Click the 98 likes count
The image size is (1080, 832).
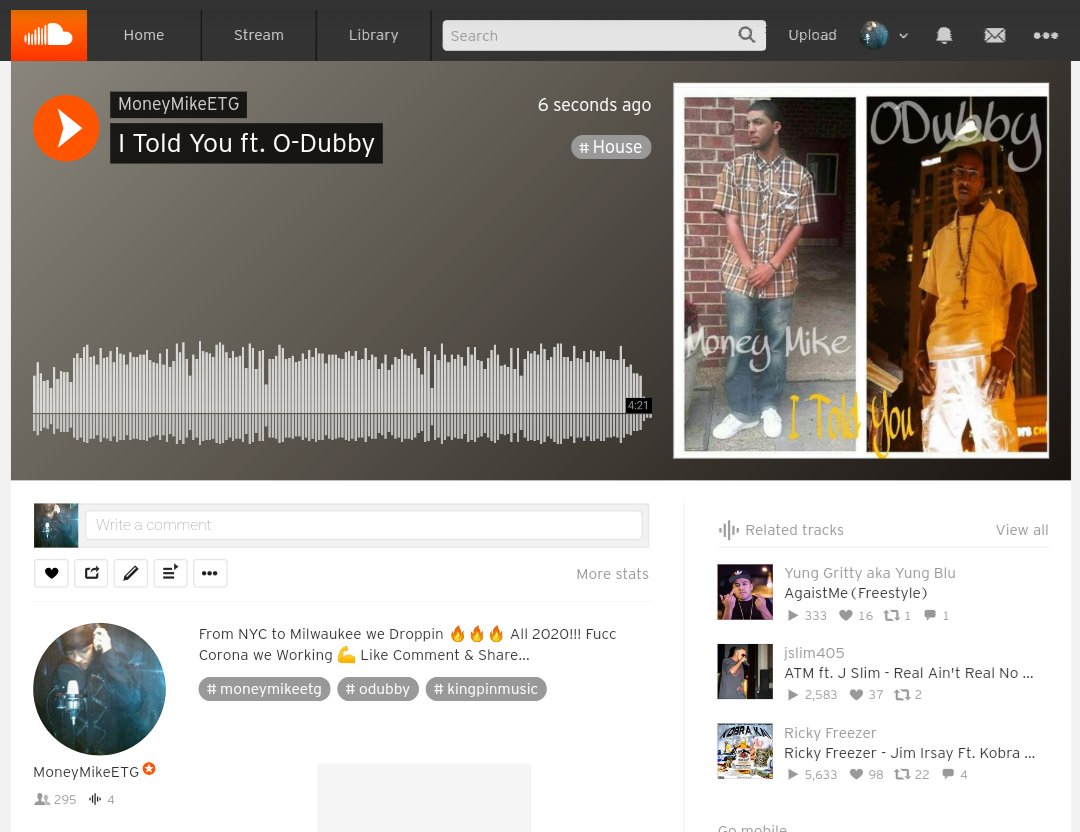[866, 775]
